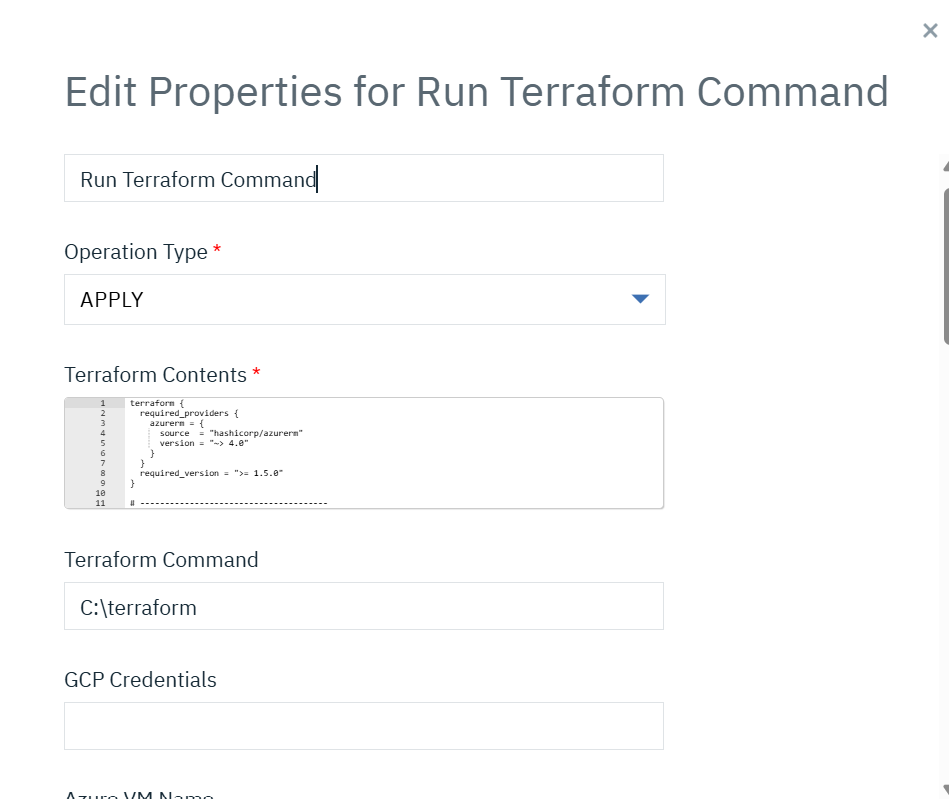Image resolution: width=949 pixels, height=799 pixels.
Task: Open the Operation Type dropdown showing APPLY
Action: (x=363, y=300)
